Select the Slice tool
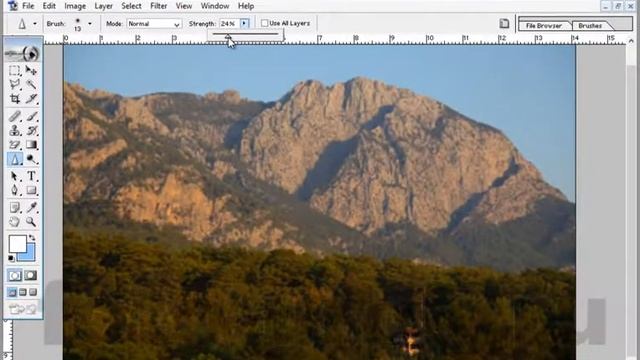 (x=31, y=99)
